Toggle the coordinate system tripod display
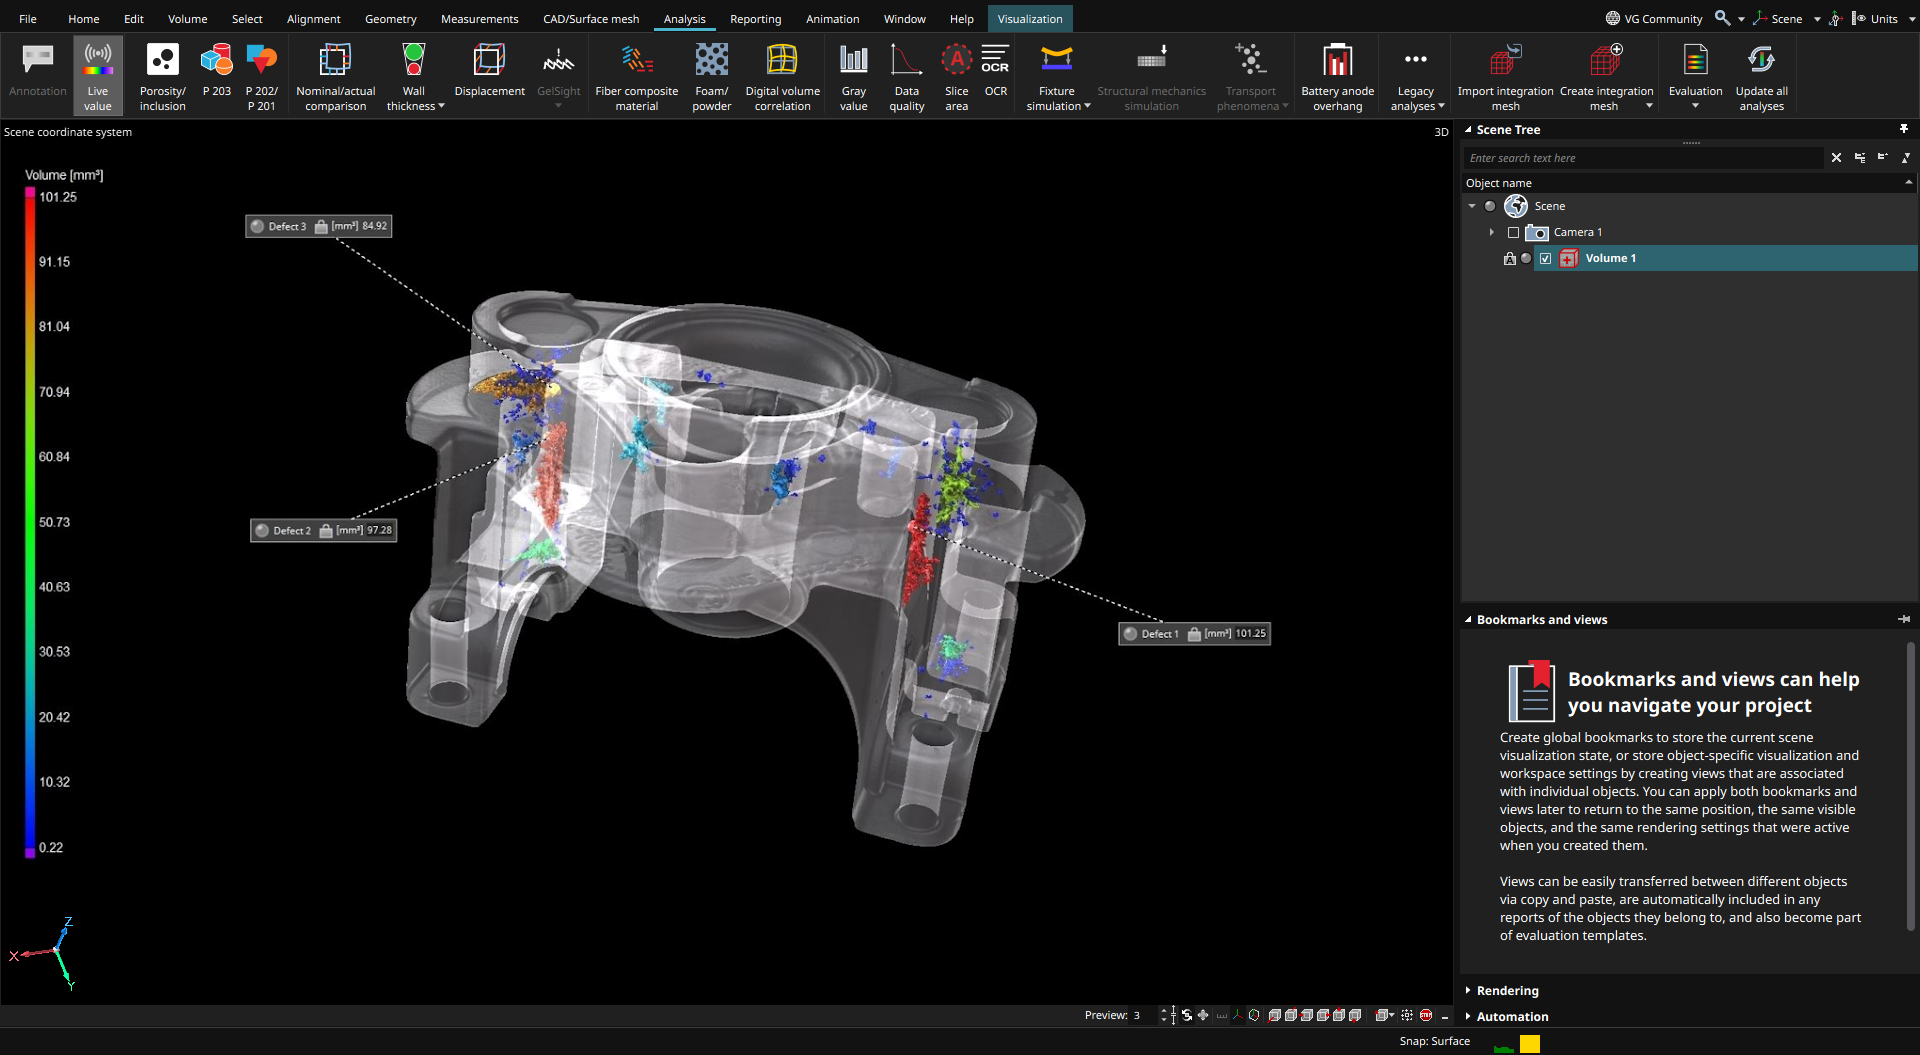 [x=1237, y=1015]
